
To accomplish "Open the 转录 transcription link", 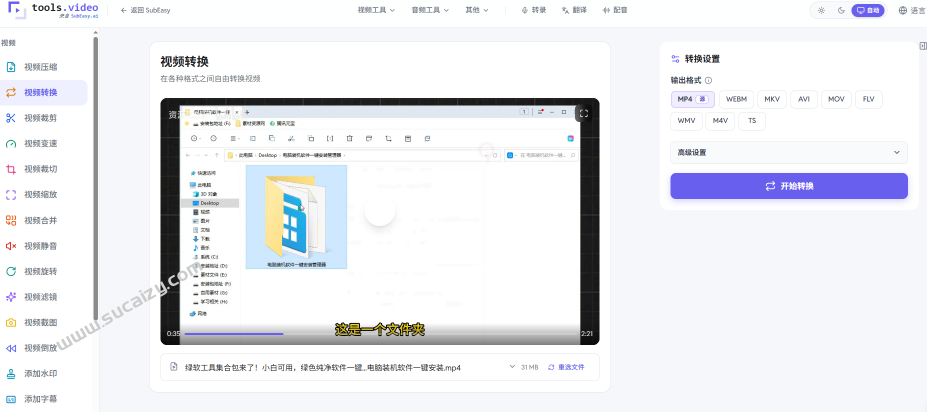I will point(534,10).
